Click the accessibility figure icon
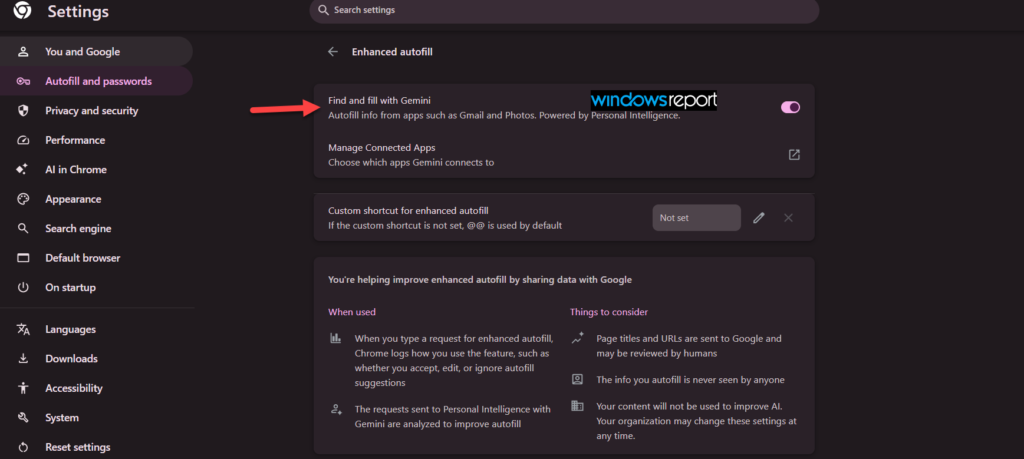Viewport: 1024px width, 459px height. click(24, 388)
